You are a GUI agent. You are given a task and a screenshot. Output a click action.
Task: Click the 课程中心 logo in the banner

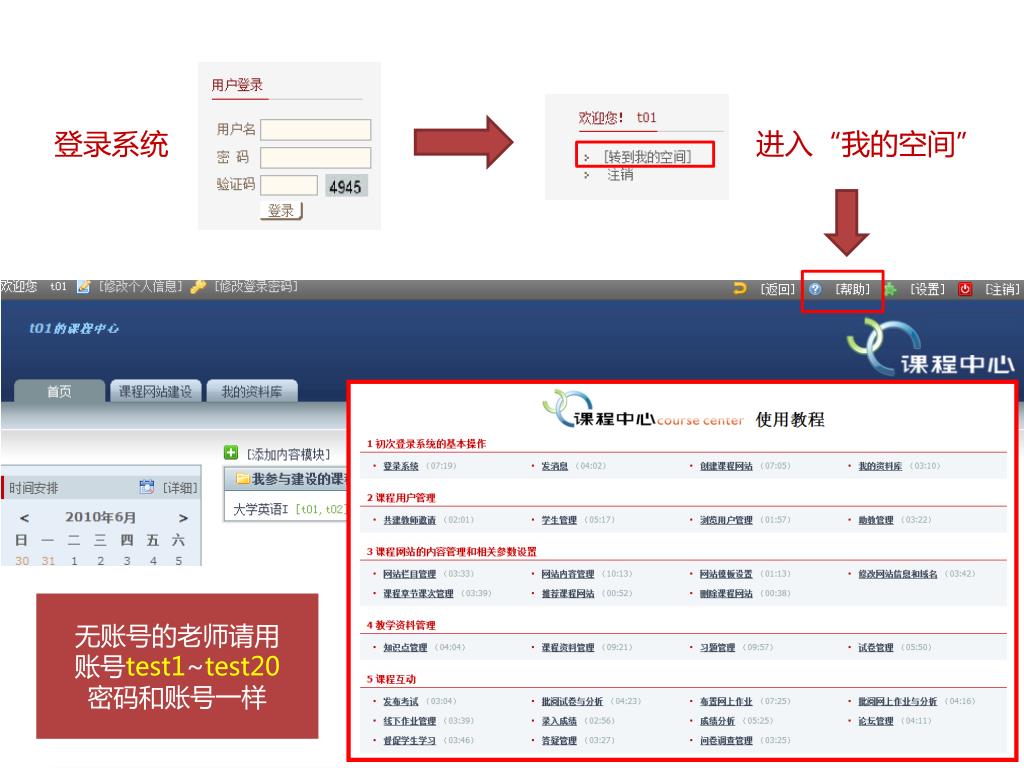[930, 348]
